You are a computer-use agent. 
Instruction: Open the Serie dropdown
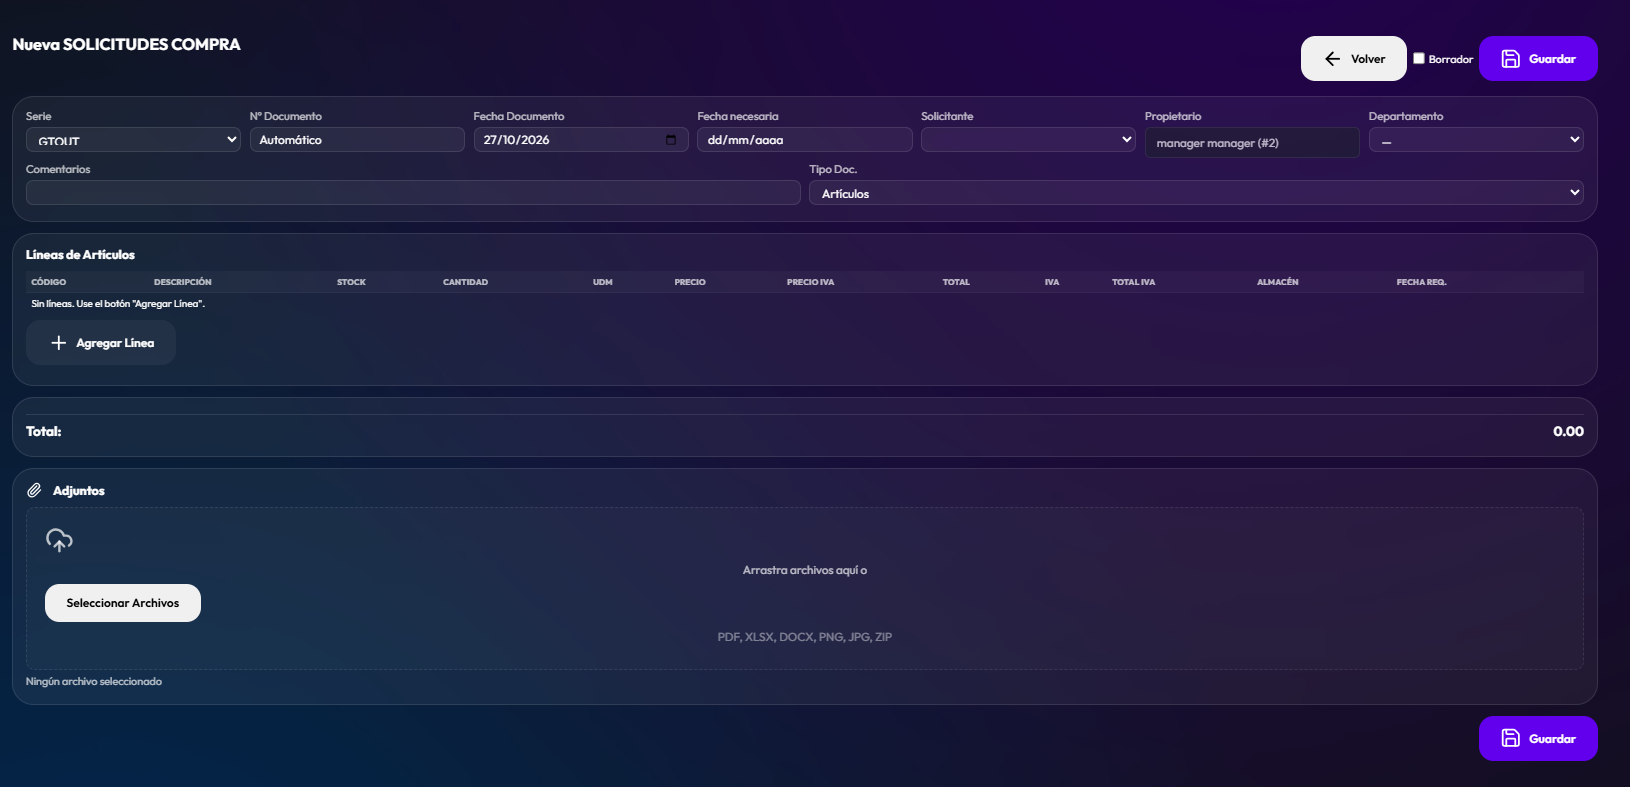(x=133, y=140)
